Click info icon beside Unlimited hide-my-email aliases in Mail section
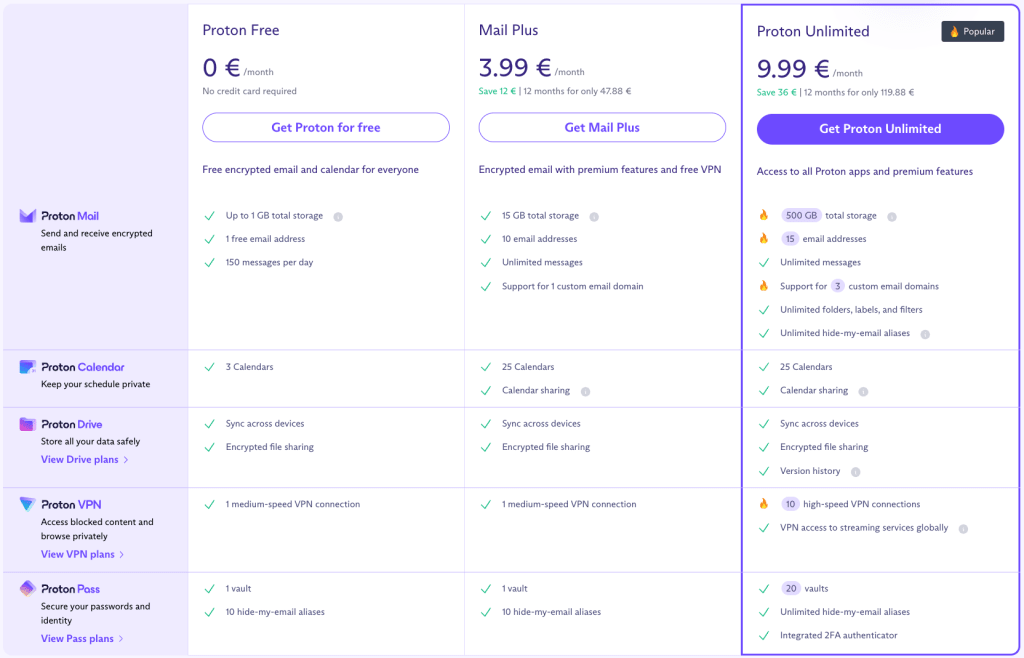This screenshot has height=658, width=1024. [925, 334]
